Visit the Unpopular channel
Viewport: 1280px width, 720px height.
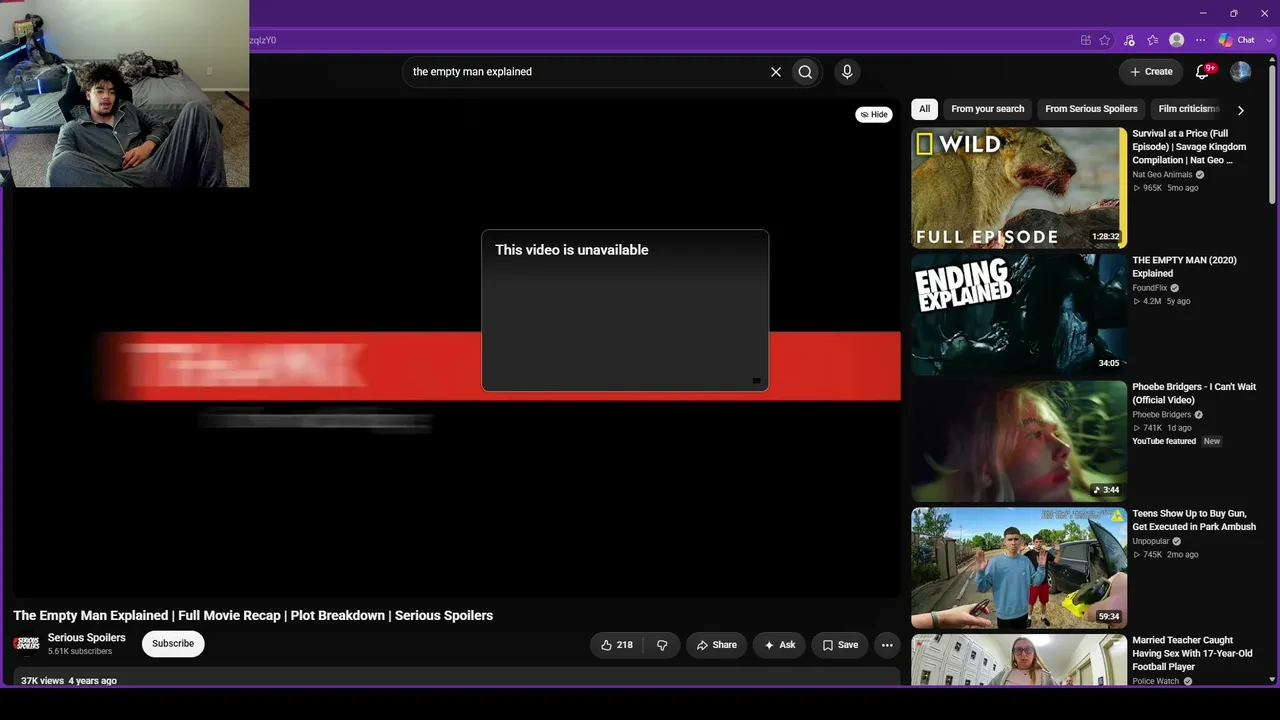(1150, 541)
